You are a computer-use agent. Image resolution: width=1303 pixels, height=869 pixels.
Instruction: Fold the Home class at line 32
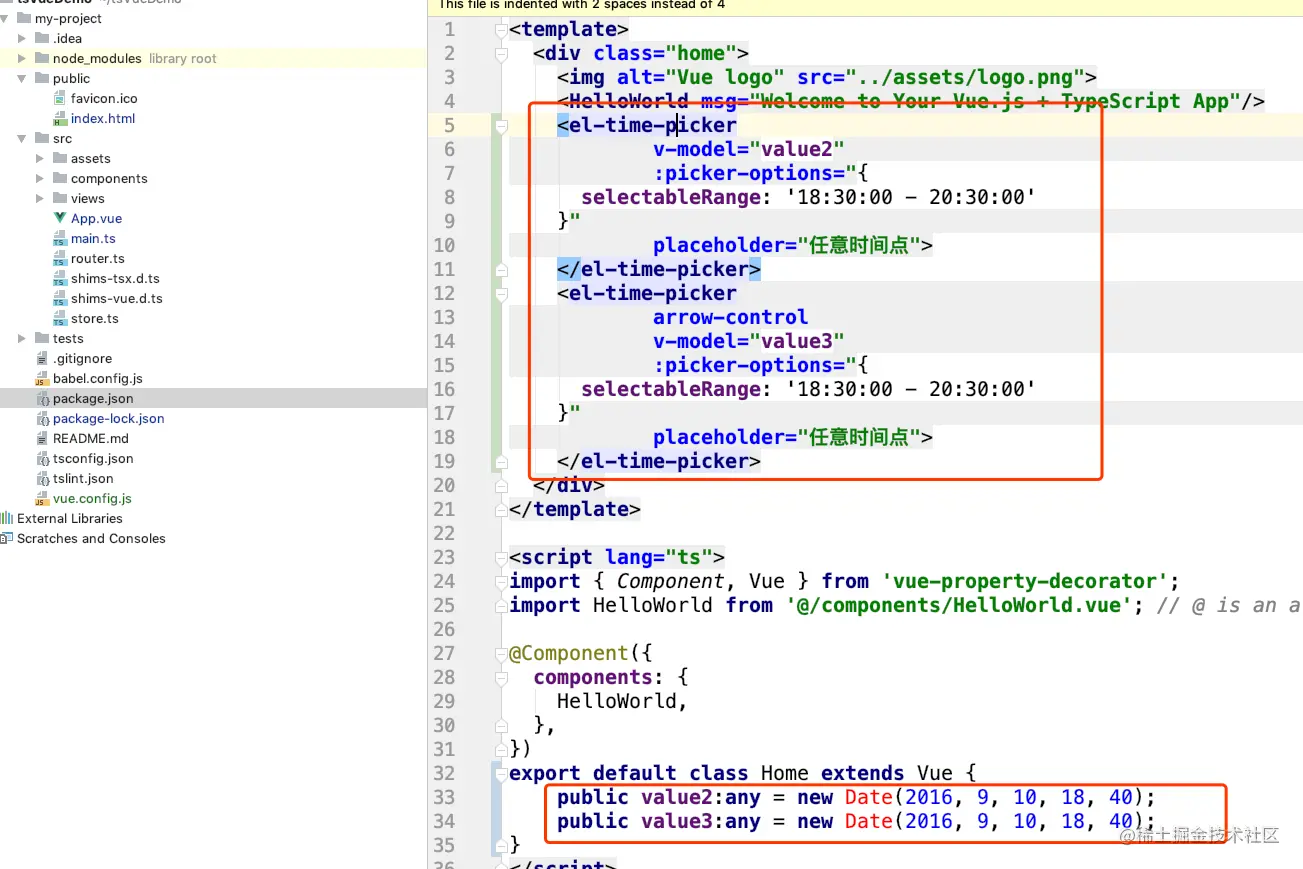pos(501,774)
